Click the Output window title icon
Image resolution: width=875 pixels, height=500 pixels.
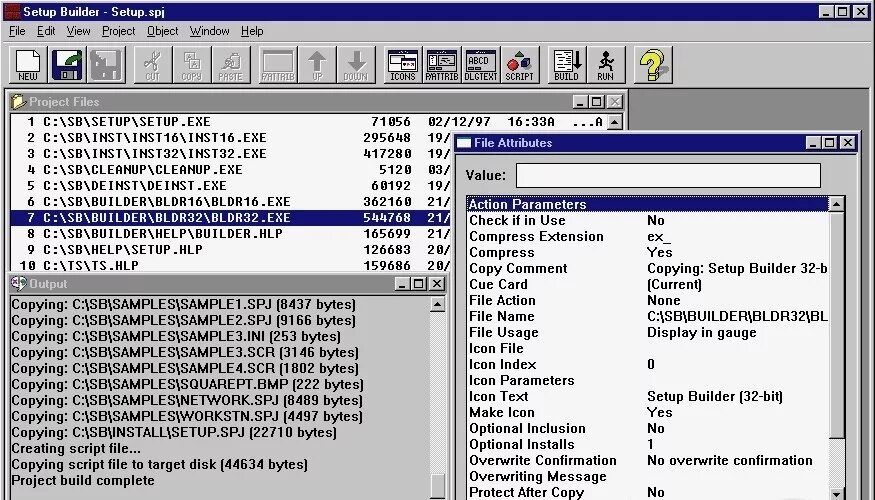[x=18, y=283]
